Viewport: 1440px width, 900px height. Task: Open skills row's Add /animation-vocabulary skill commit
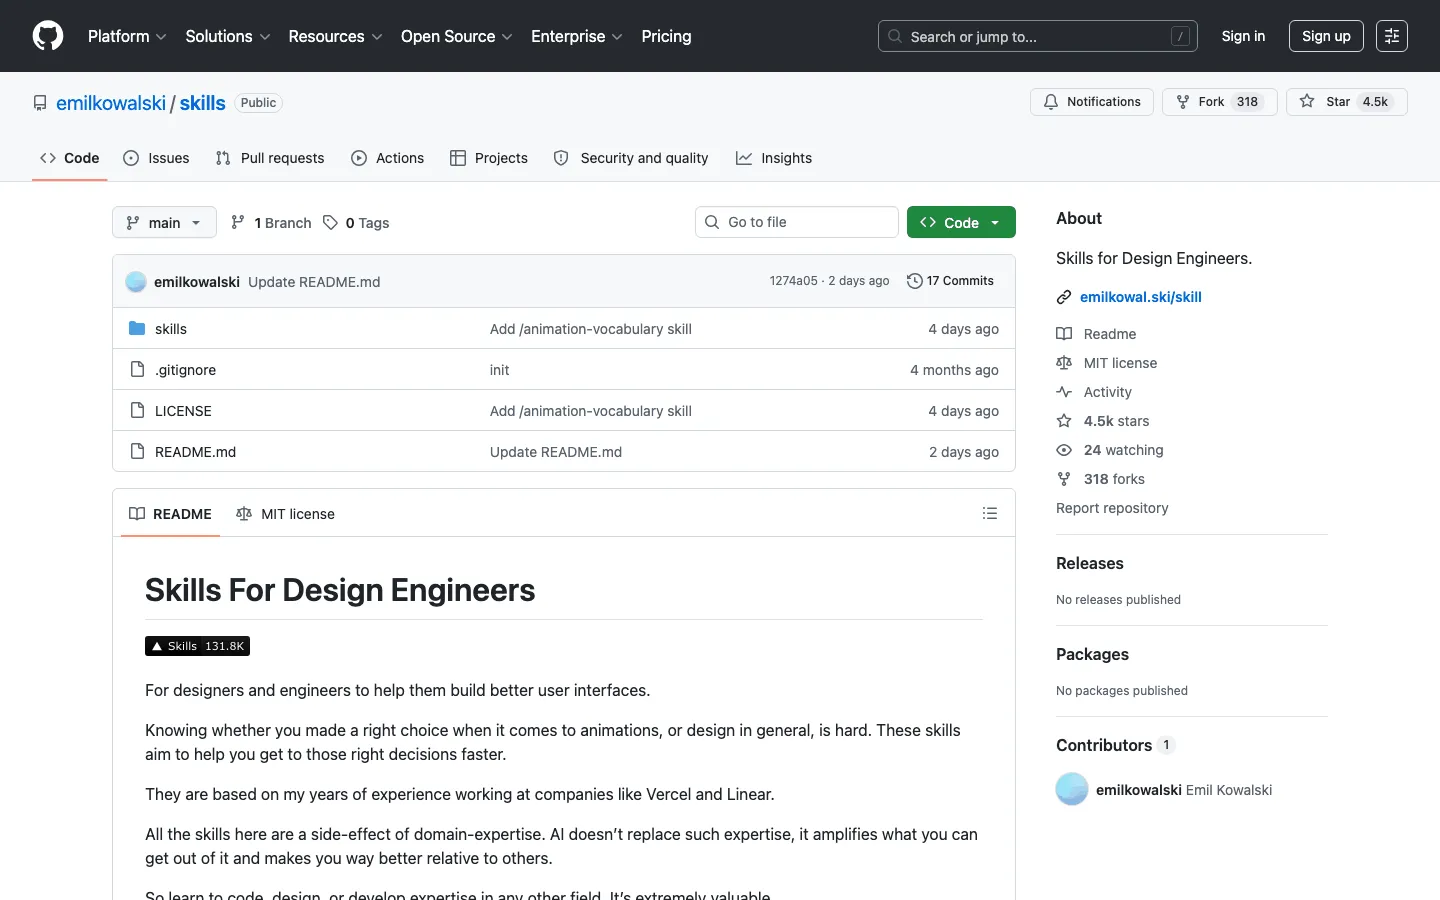(x=591, y=329)
